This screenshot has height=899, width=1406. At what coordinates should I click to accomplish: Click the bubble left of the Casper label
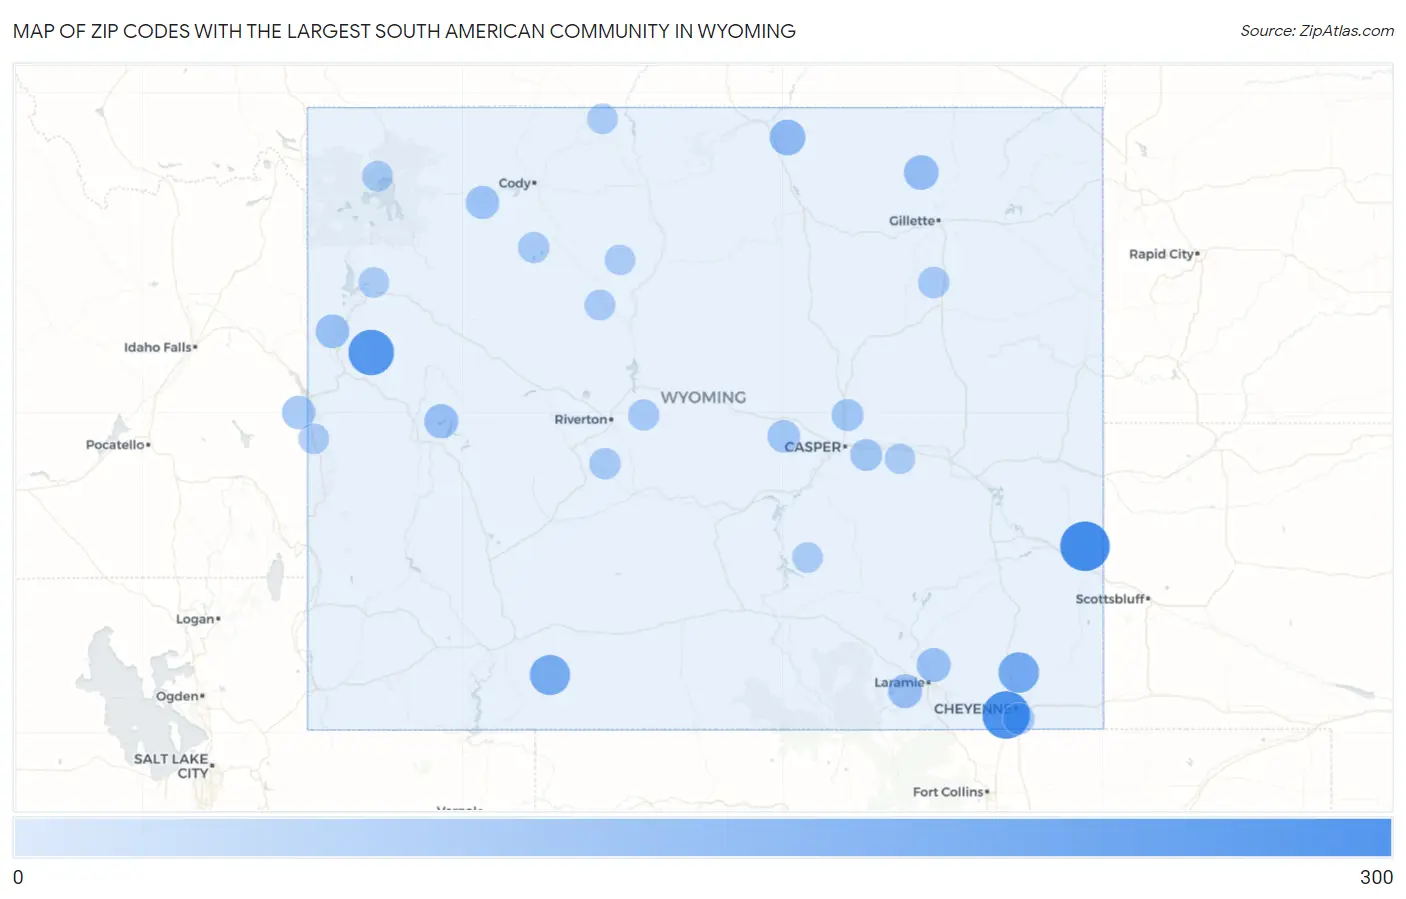tap(783, 436)
